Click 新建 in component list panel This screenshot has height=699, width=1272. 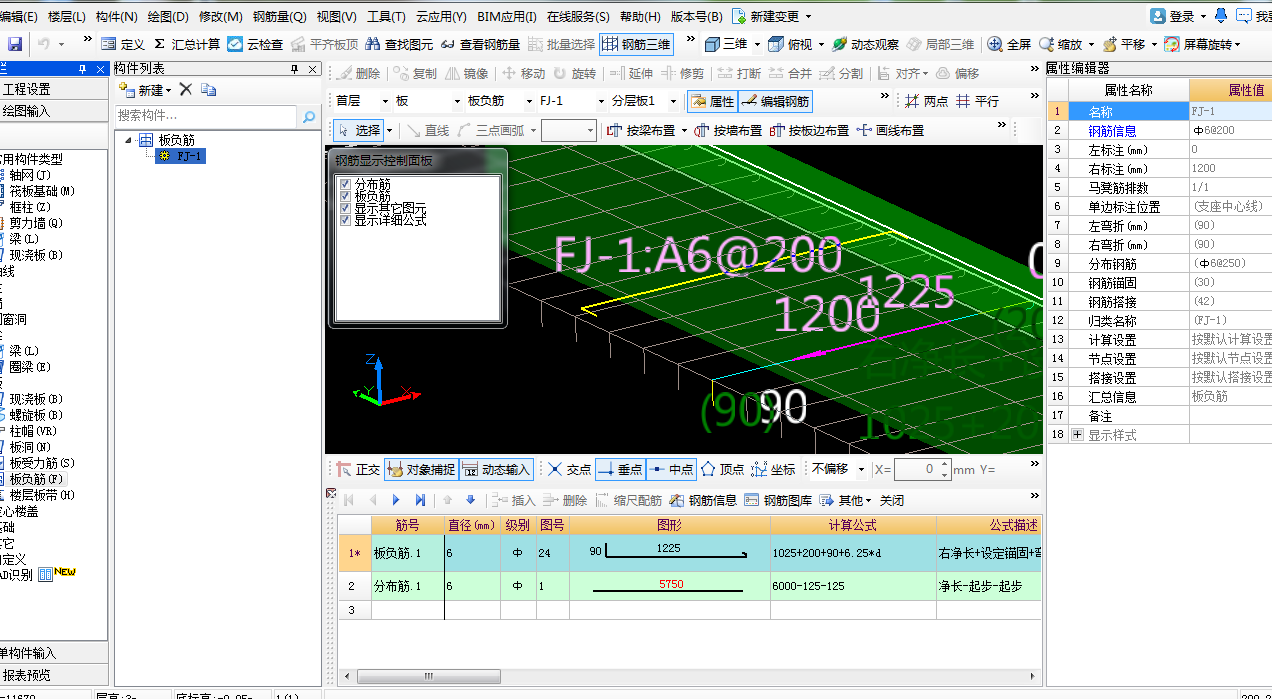[145, 90]
